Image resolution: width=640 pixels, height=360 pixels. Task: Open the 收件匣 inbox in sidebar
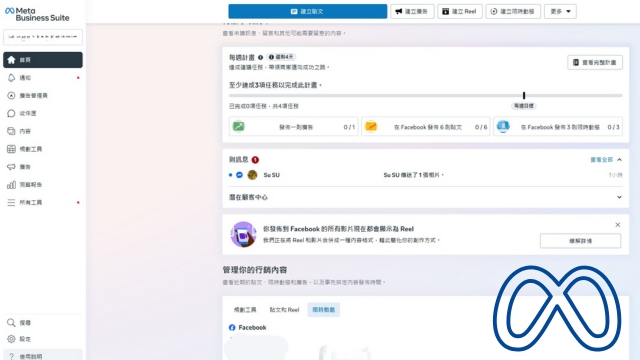(x=43, y=113)
